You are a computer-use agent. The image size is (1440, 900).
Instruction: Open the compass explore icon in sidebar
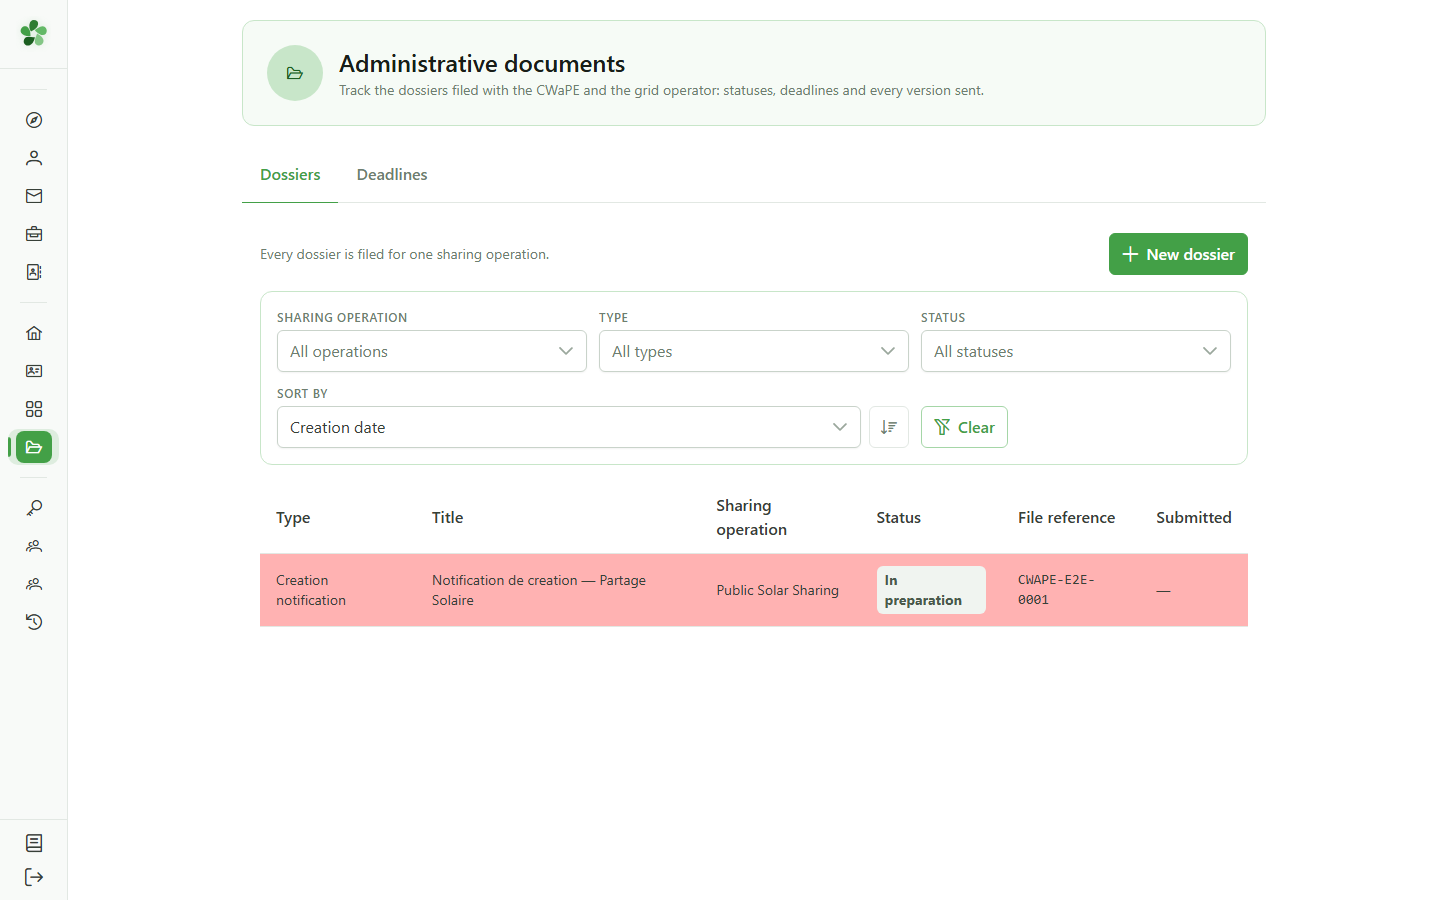(34, 120)
